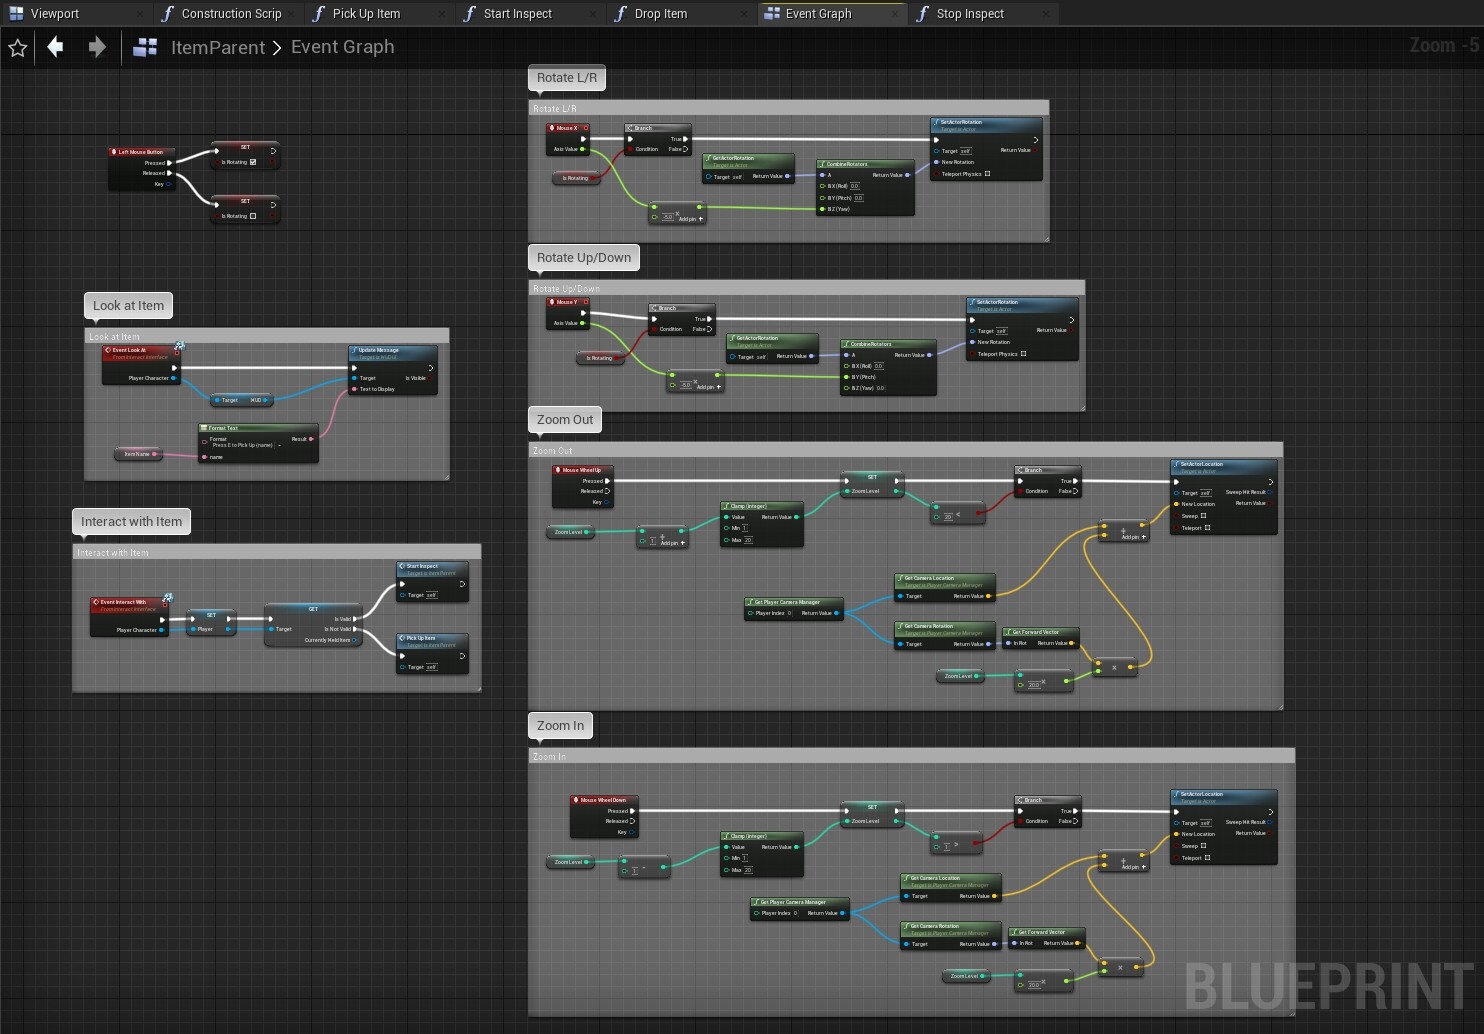
Task: Toggle Teleport checkbox in Zoom In
Action: click(x=1207, y=858)
